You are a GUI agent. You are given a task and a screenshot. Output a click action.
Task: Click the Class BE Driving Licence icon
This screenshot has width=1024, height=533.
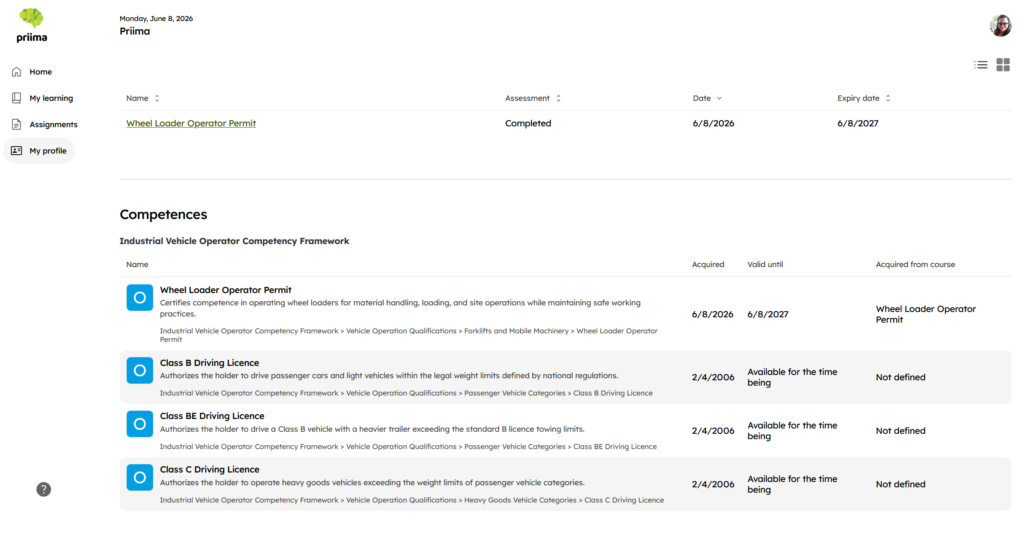140,424
